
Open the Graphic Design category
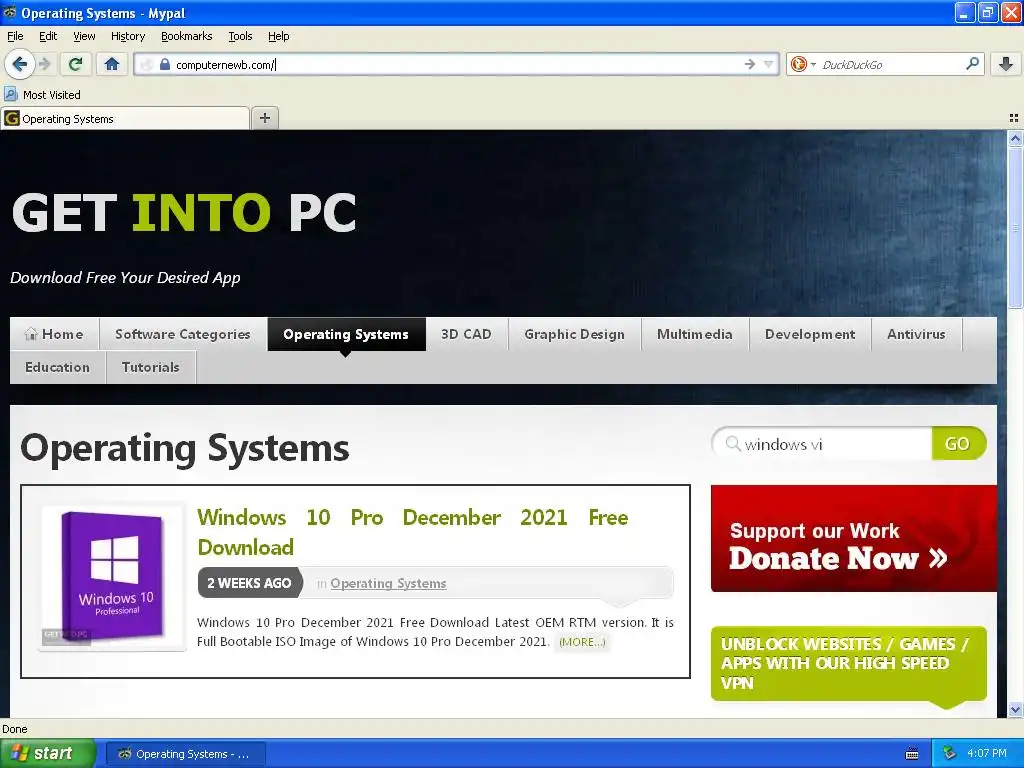coord(574,334)
